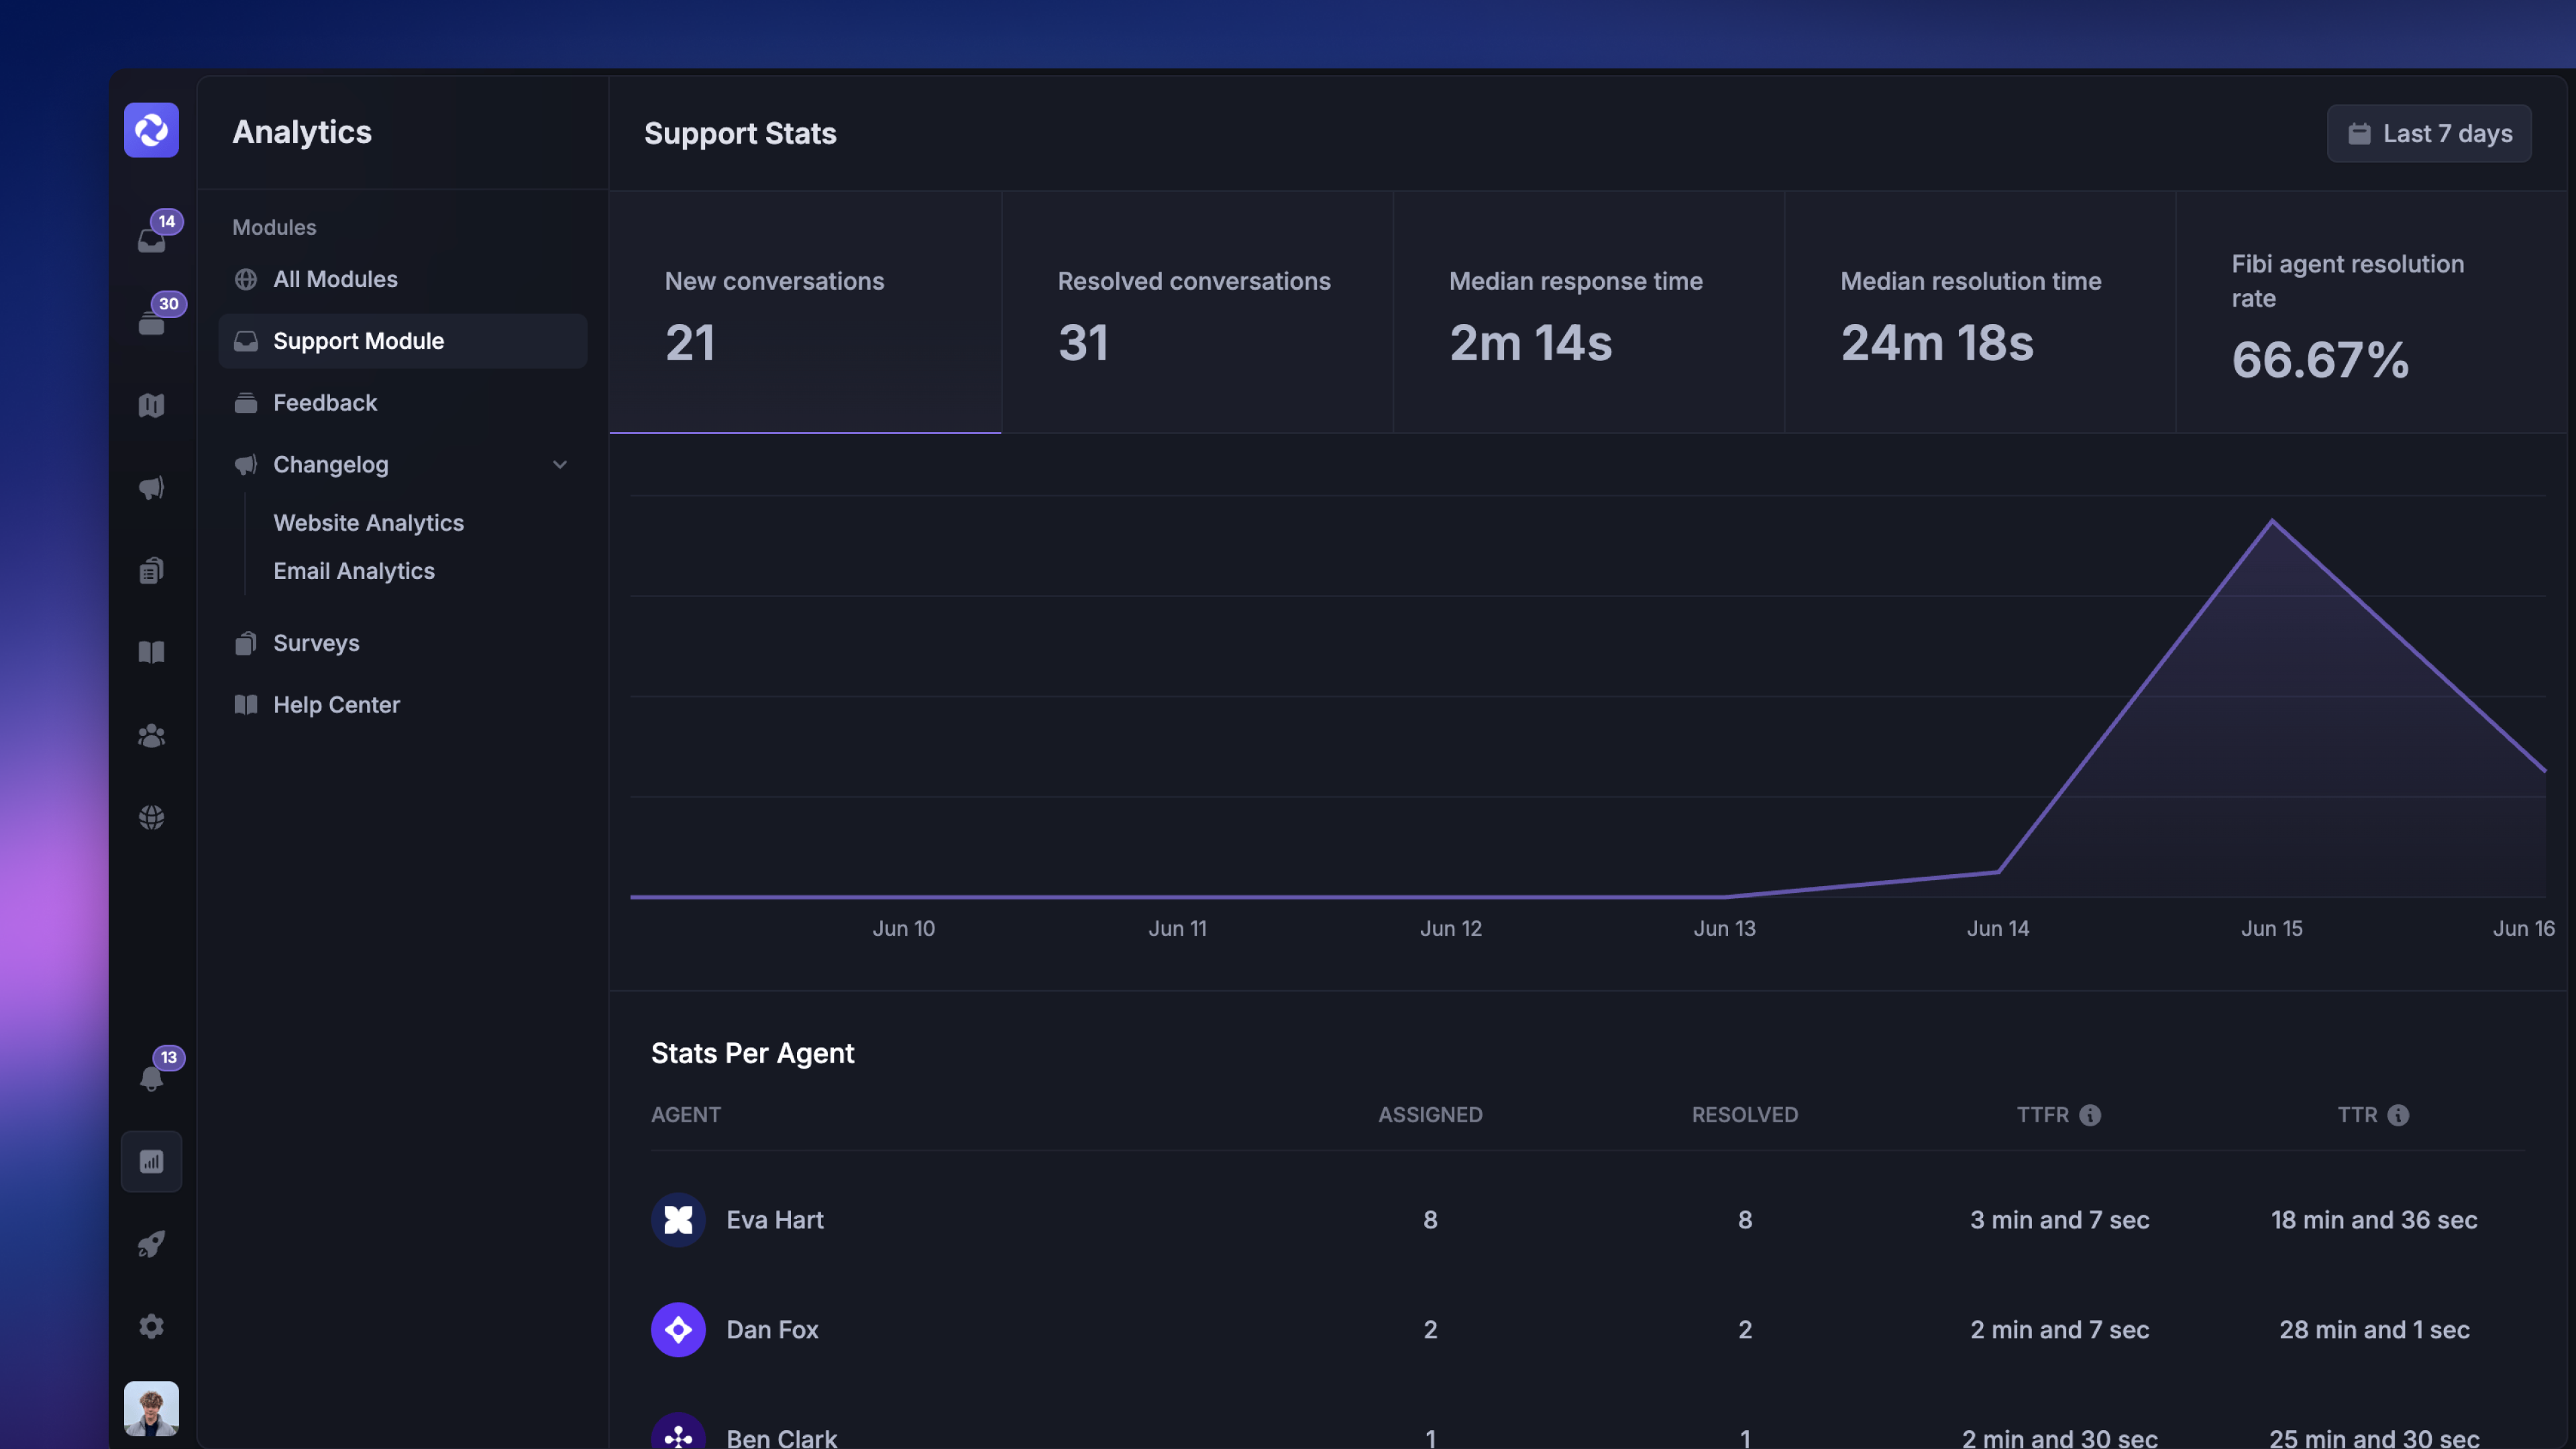
Task: Open the Last 7 days date range dropdown
Action: (x=2429, y=133)
